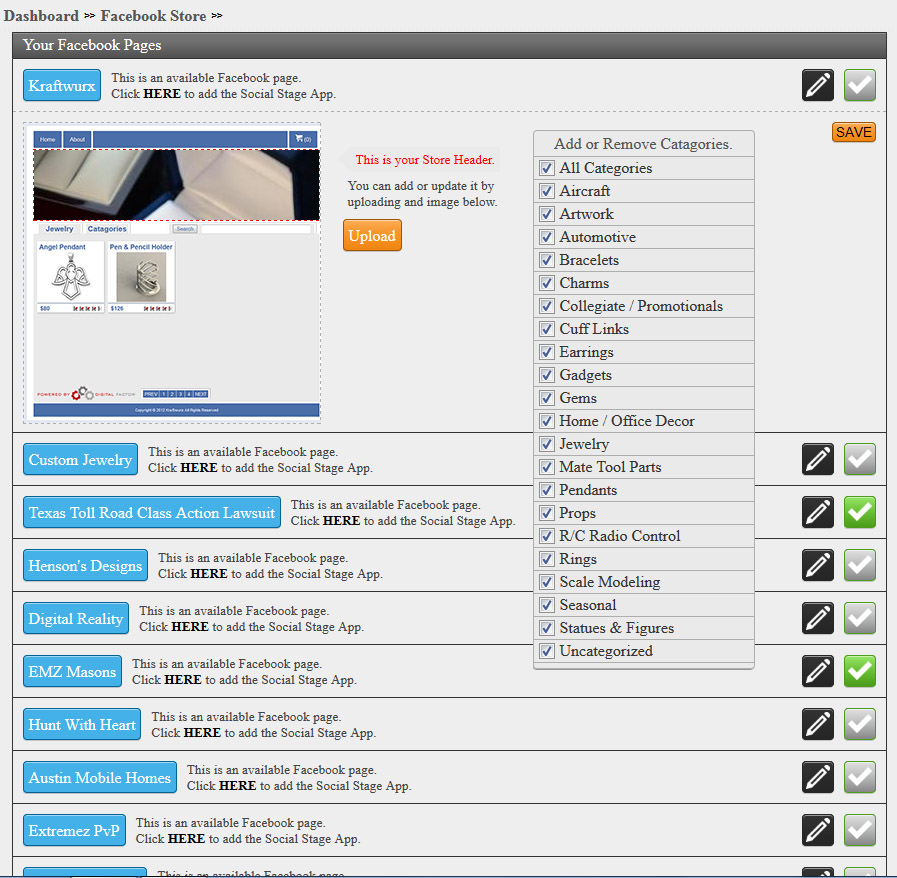Go to Facebook Store breadcrumb
This screenshot has width=897, height=878.
(x=153, y=16)
